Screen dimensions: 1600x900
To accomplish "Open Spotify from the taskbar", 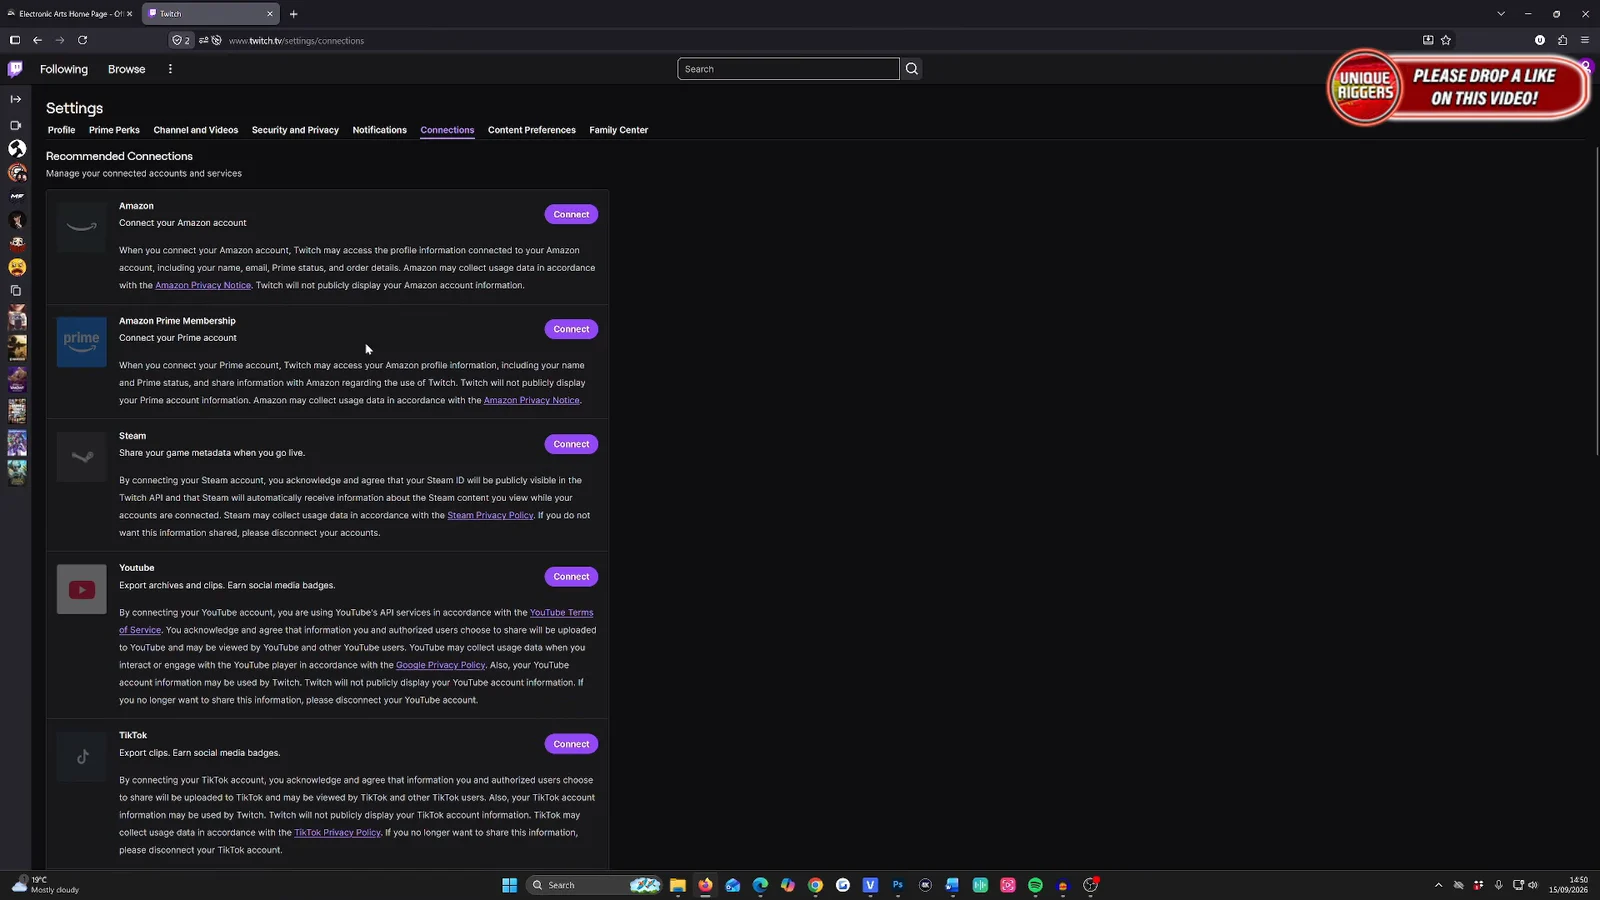I will 1035,885.
